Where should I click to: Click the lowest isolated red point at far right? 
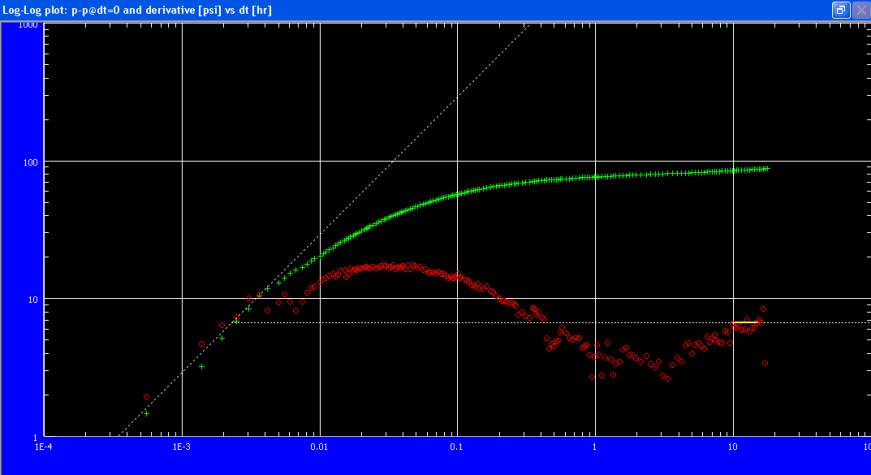765,363
